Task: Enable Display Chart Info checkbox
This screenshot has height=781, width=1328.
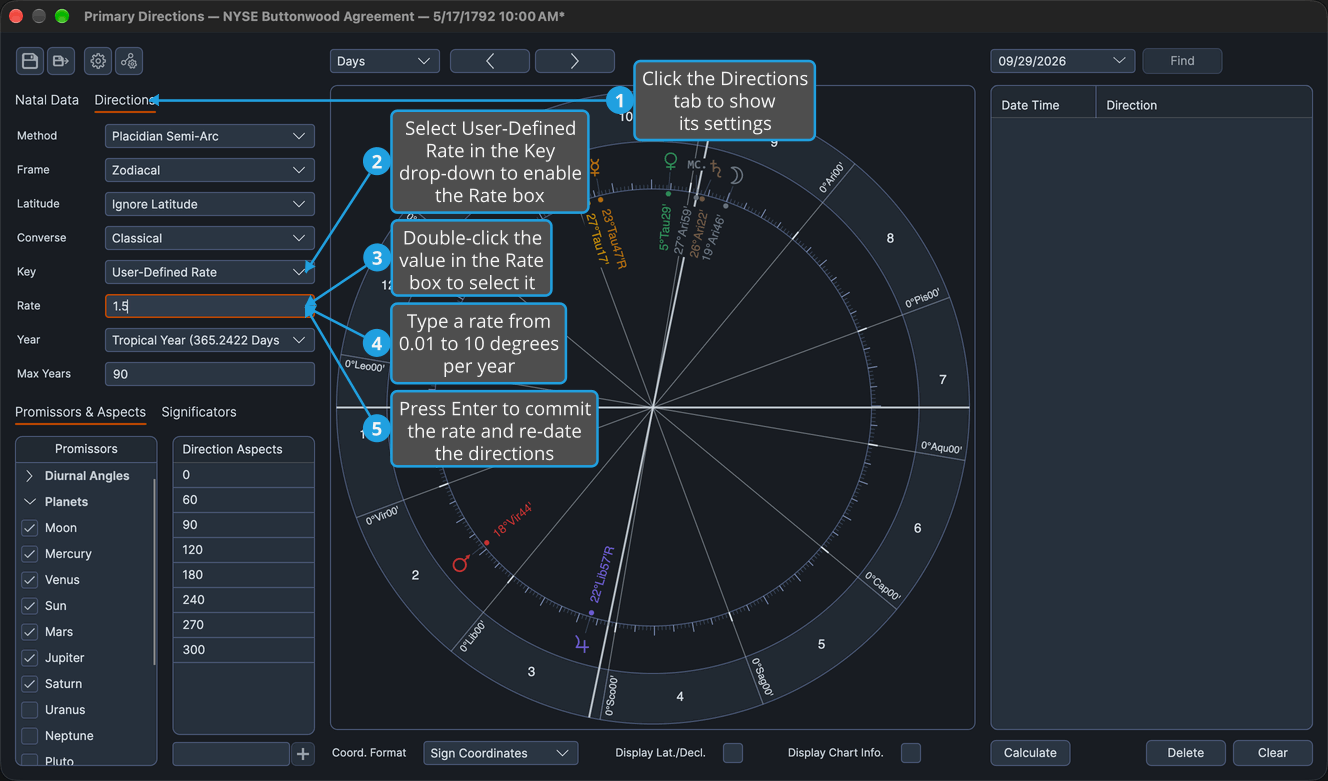Action: pos(911,753)
